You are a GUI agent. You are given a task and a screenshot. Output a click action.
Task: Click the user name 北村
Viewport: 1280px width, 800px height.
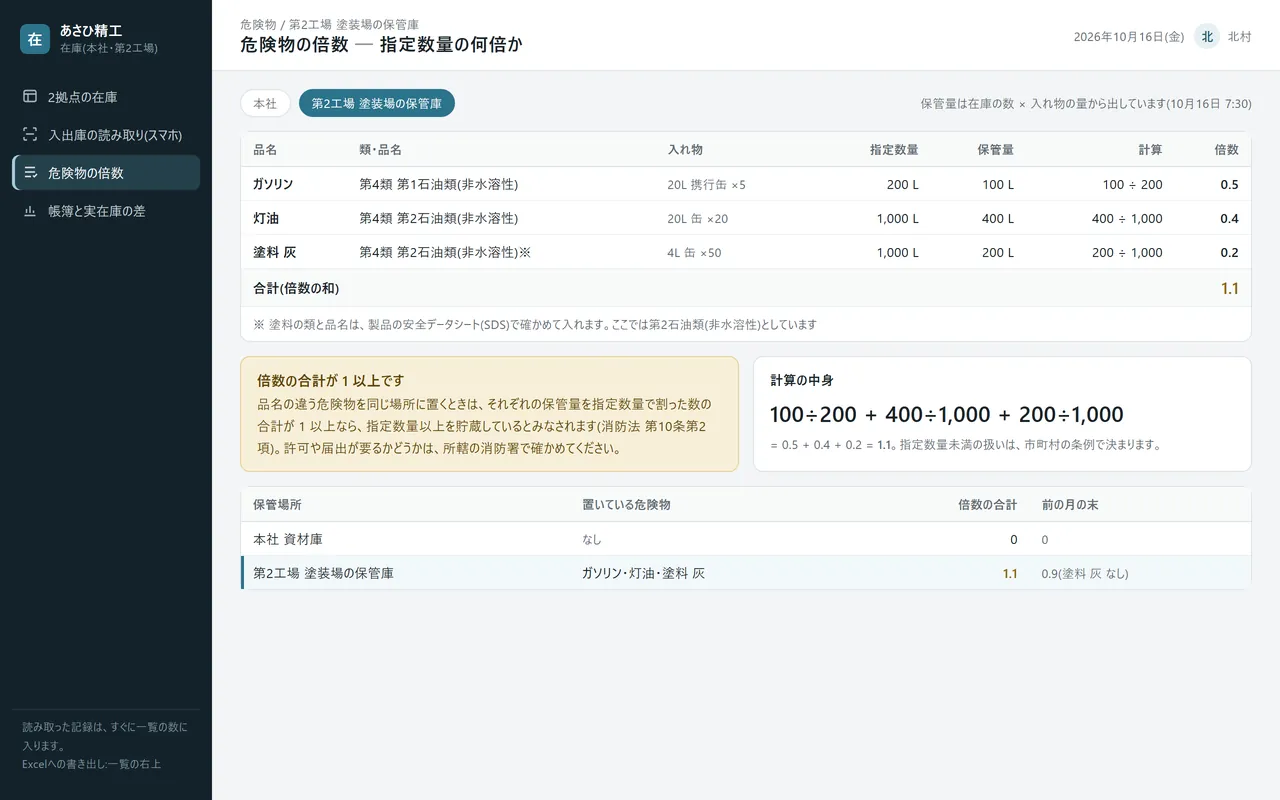[x=1240, y=37]
